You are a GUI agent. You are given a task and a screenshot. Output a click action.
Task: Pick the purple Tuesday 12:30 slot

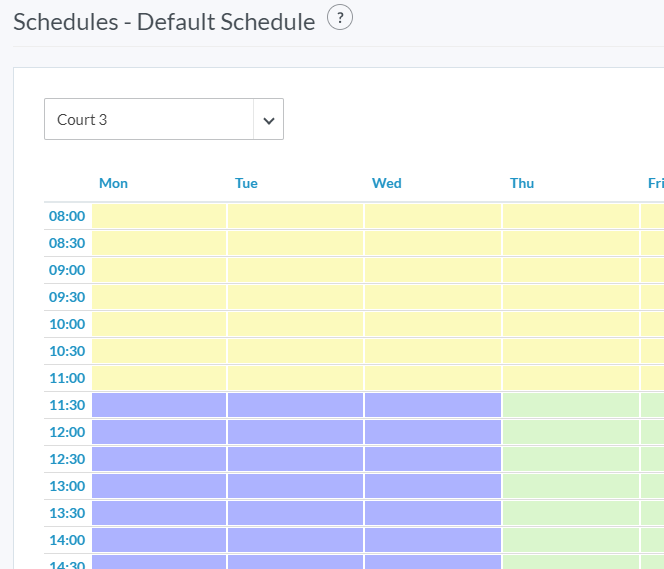click(295, 459)
